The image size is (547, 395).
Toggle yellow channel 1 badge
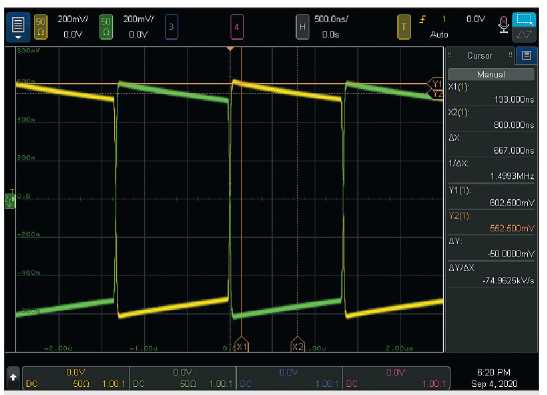point(41,27)
